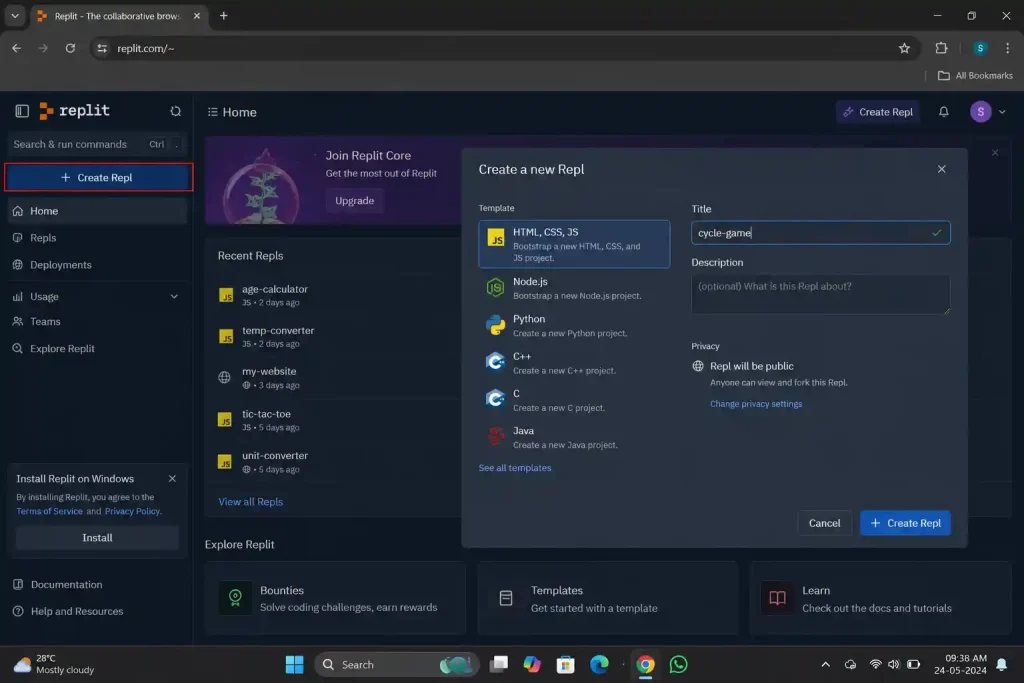Open the browser extensions puzzle icon

(x=940, y=48)
